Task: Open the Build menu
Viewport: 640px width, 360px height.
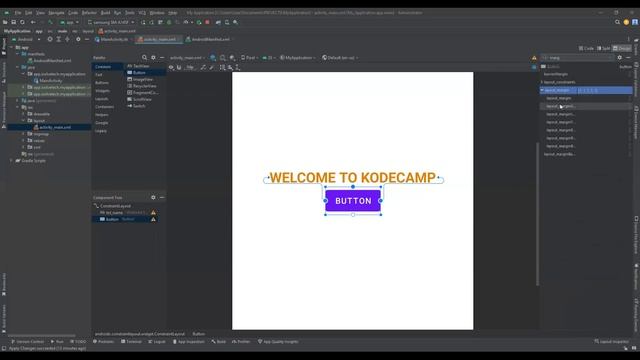Action: click(106, 13)
